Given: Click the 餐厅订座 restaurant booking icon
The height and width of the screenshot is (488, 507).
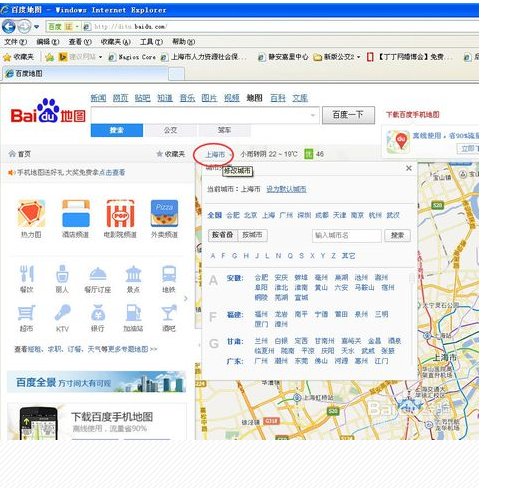Looking at the screenshot, I should pos(98,274).
